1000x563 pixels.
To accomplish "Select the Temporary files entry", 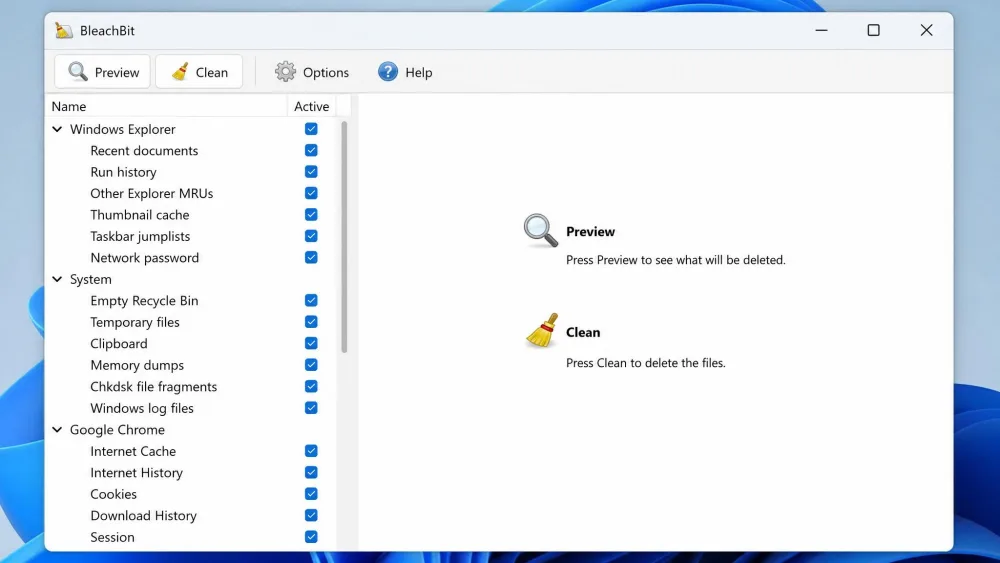I will click(x=135, y=323).
